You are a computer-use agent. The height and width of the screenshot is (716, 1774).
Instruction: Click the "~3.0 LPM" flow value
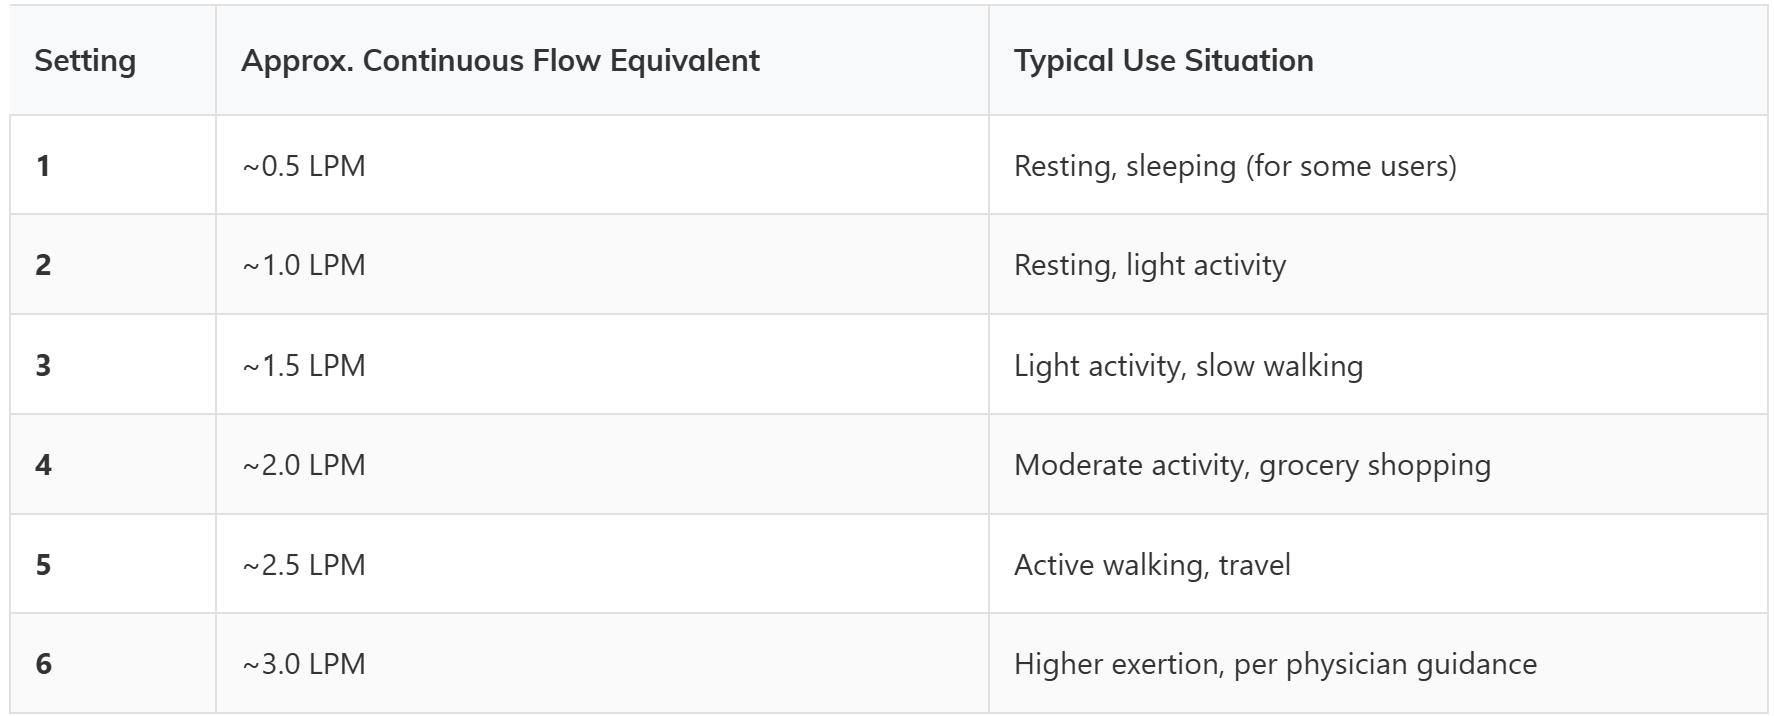(x=303, y=664)
